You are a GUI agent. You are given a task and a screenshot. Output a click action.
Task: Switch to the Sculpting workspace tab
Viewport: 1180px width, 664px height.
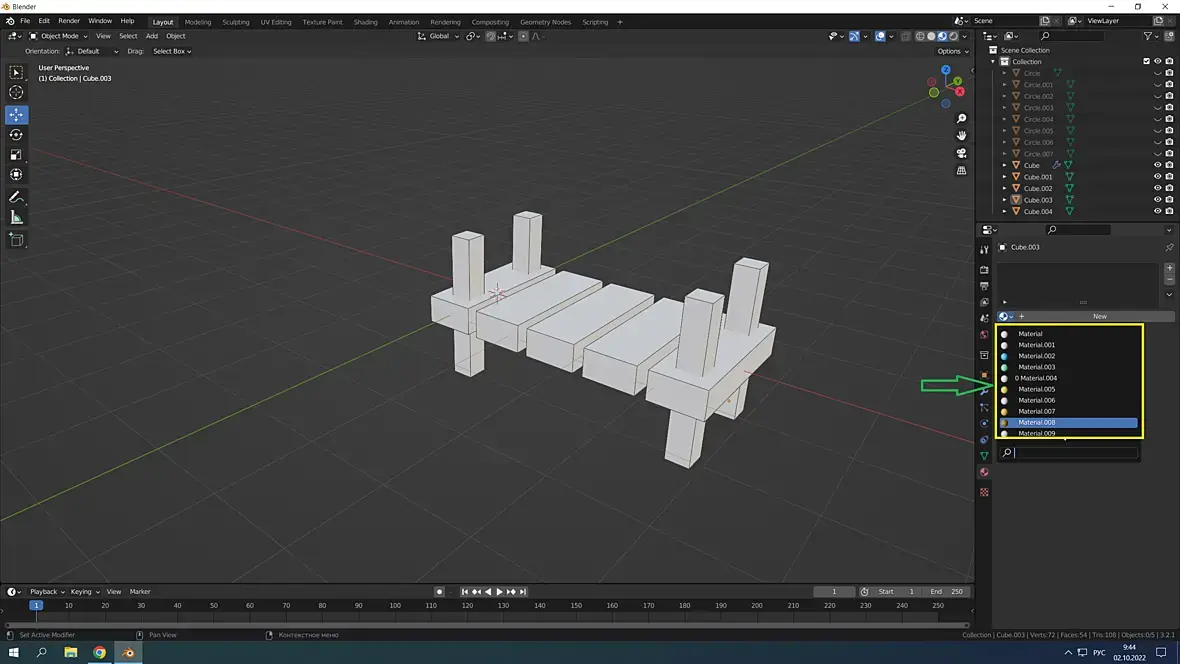point(236,22)
